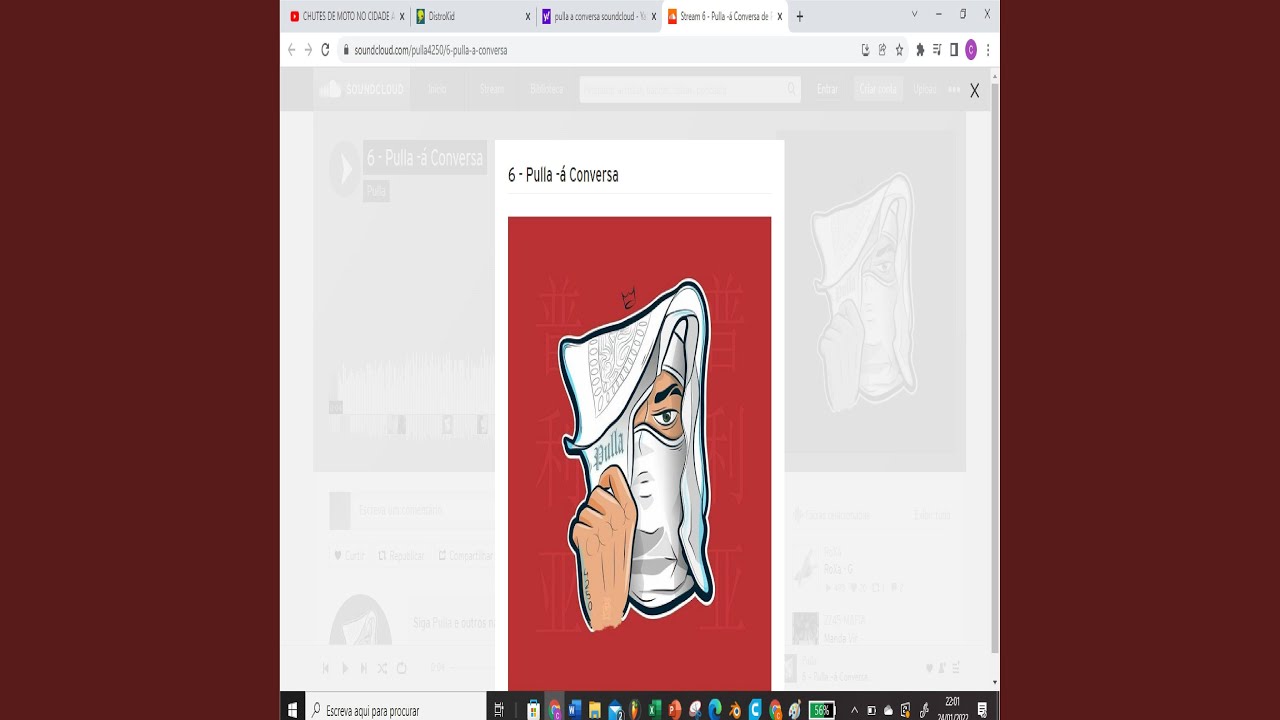
Task: Go forward in browser history
Action: (308, 49)
